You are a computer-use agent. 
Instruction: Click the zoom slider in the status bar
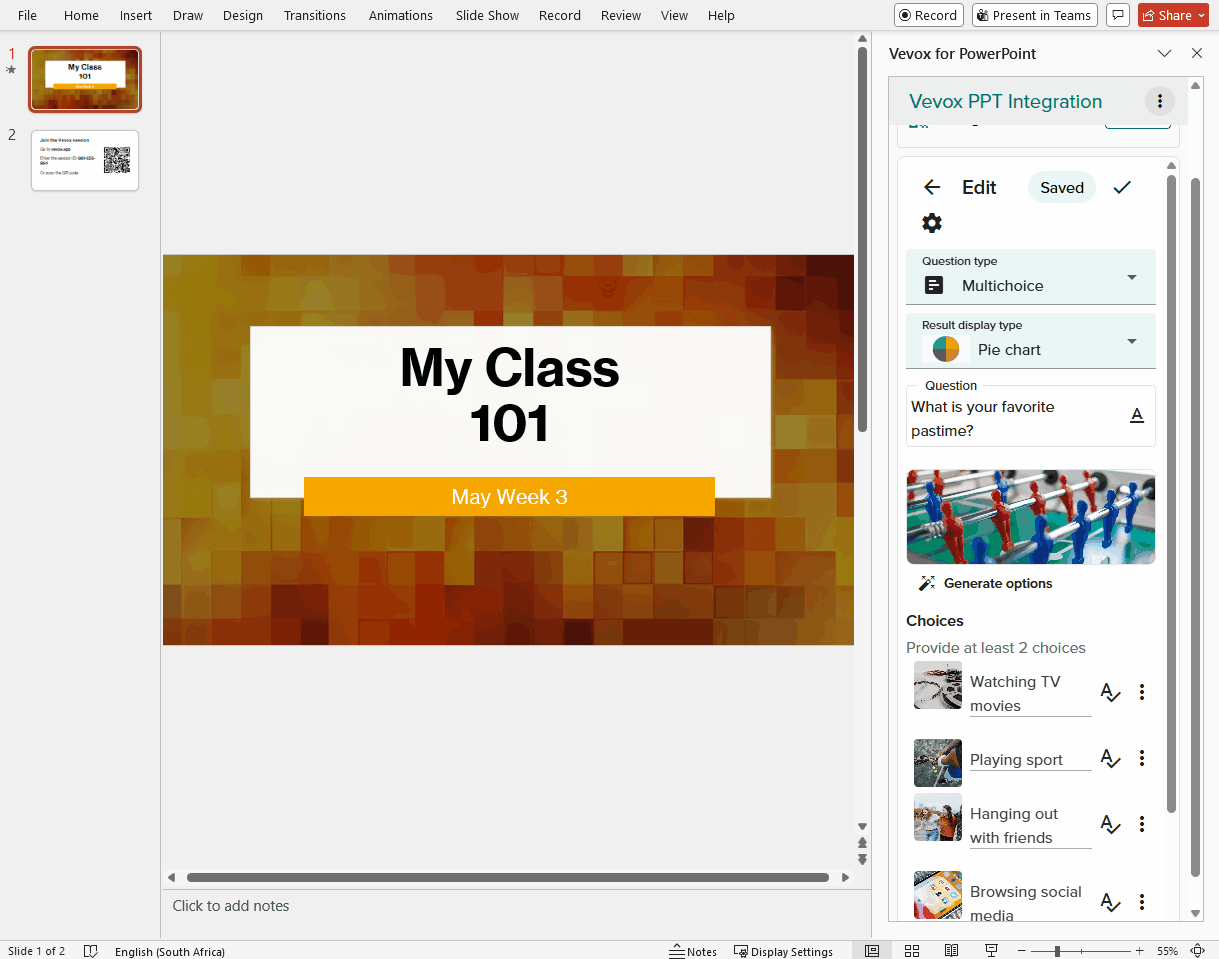1057,951
